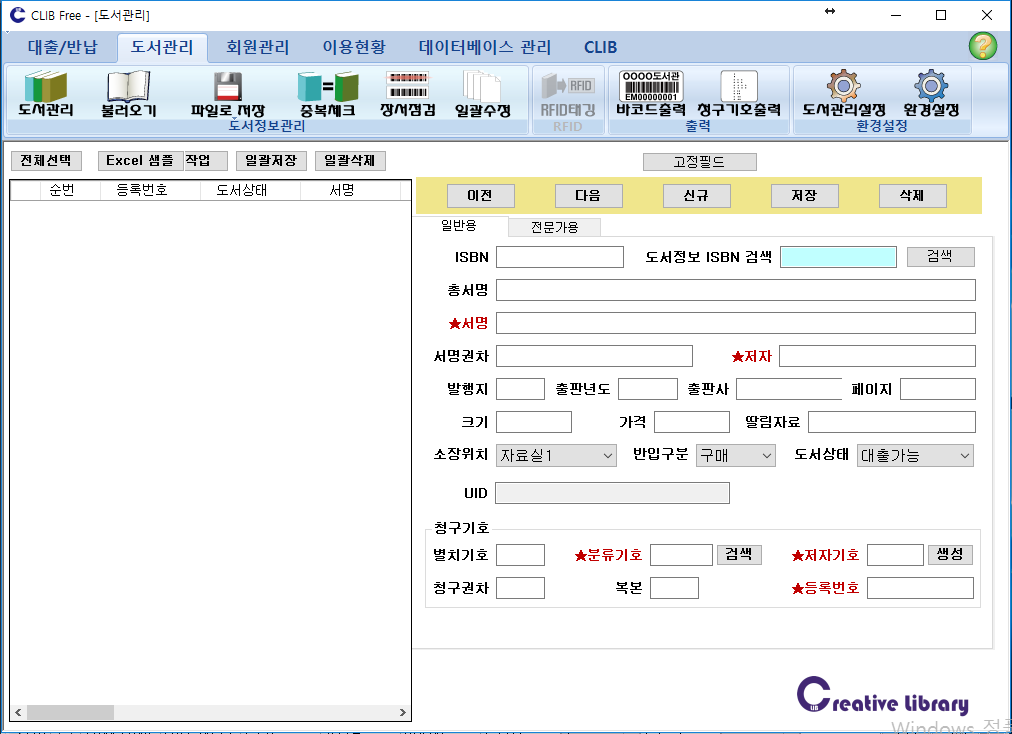Open the help question mark icon

coord(982,46)
